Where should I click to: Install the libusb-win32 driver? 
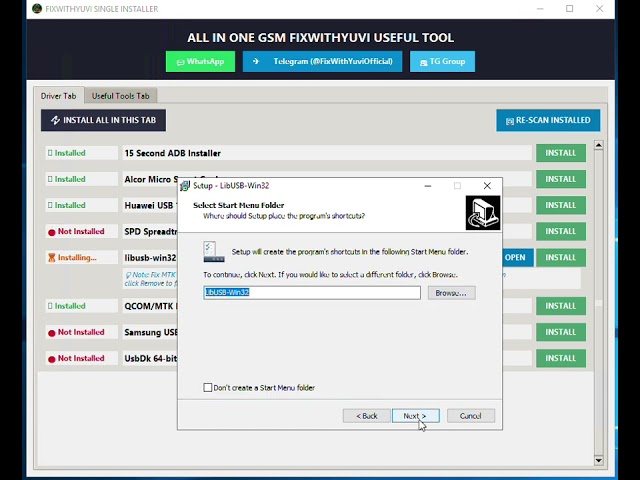pos(561,258)
